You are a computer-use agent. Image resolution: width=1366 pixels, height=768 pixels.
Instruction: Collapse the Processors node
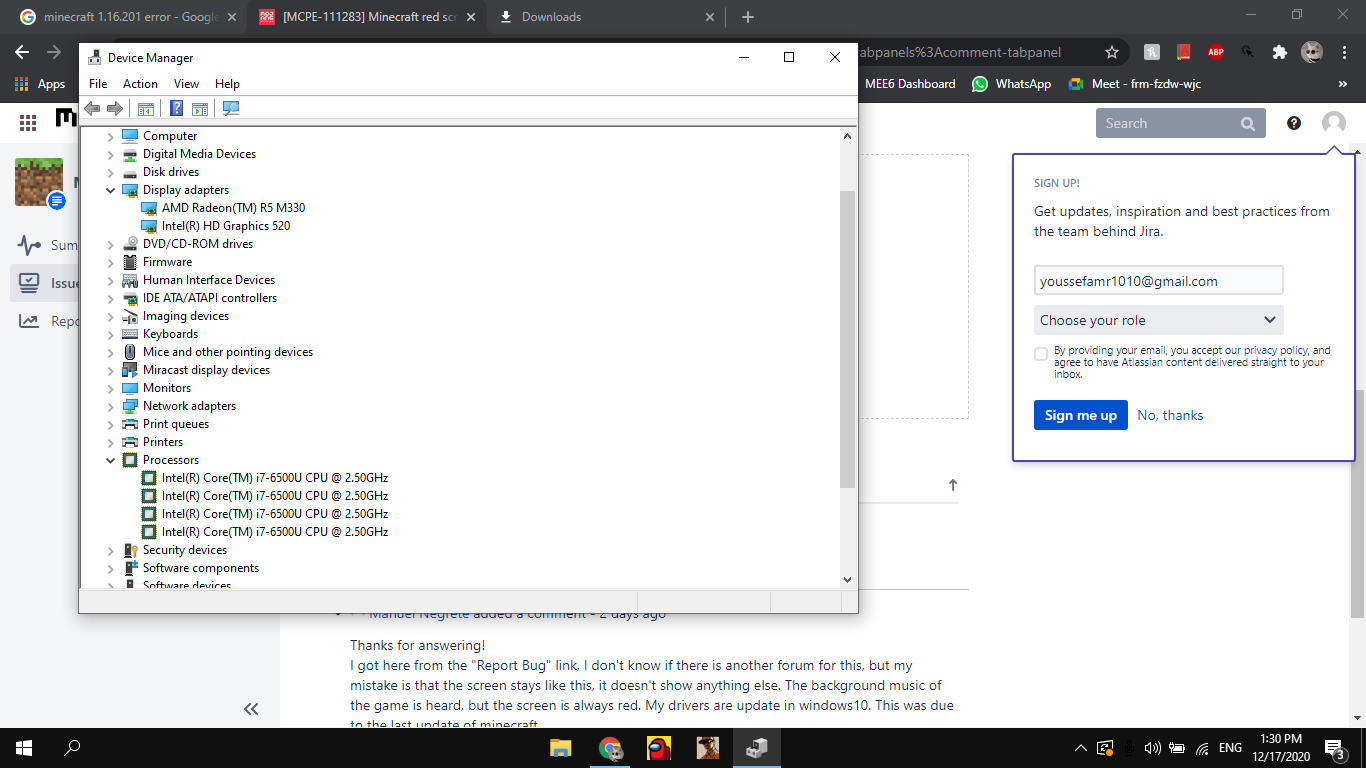tap(111, 460)
